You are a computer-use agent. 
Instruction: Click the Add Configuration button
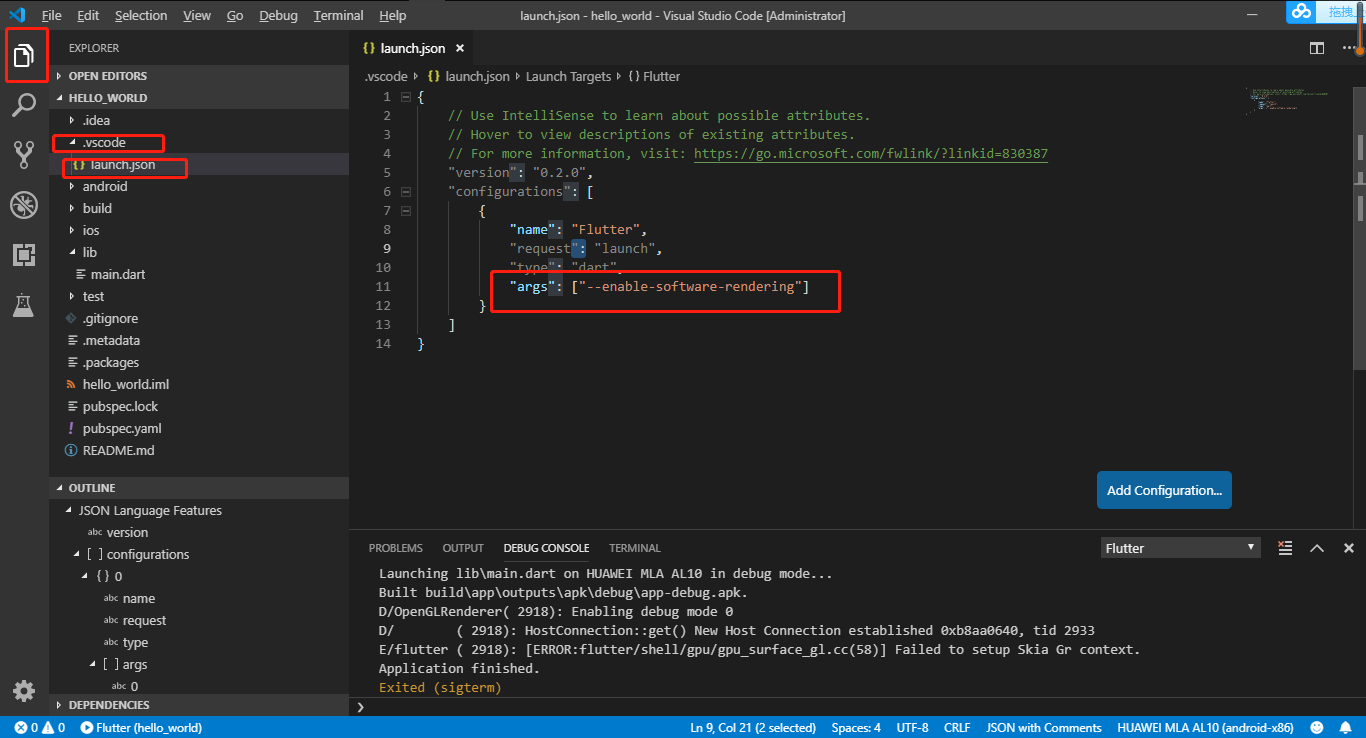pos(1164,490)
